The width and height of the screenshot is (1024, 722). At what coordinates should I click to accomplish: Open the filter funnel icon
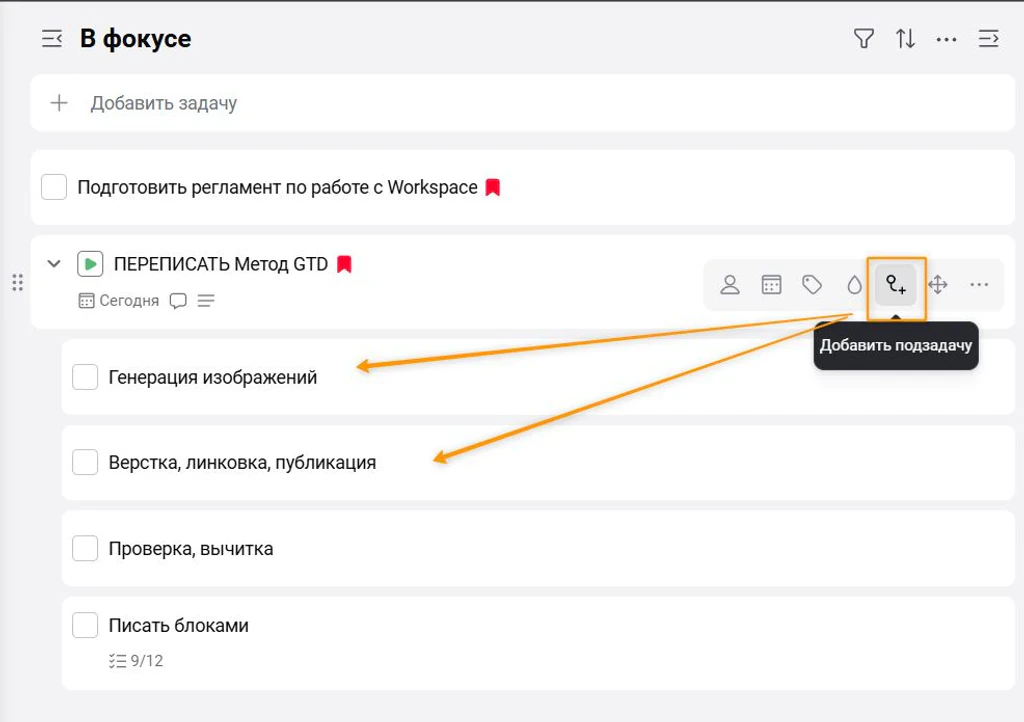[863, 39]
